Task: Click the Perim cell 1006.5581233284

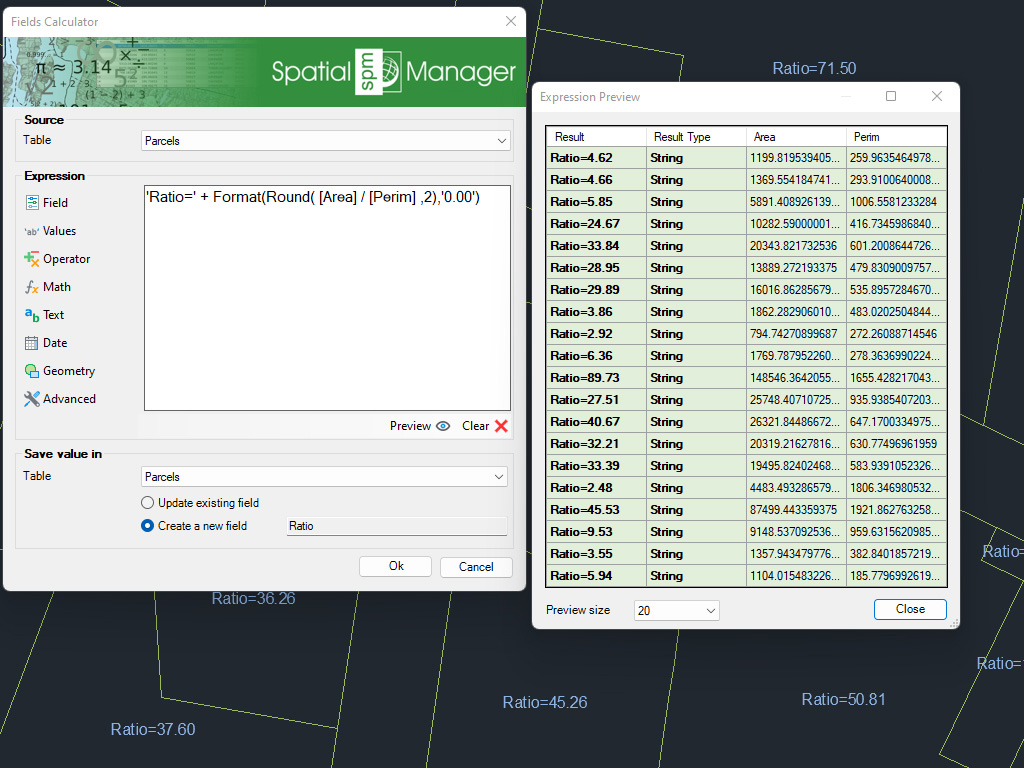Action: tap(897, 202)
